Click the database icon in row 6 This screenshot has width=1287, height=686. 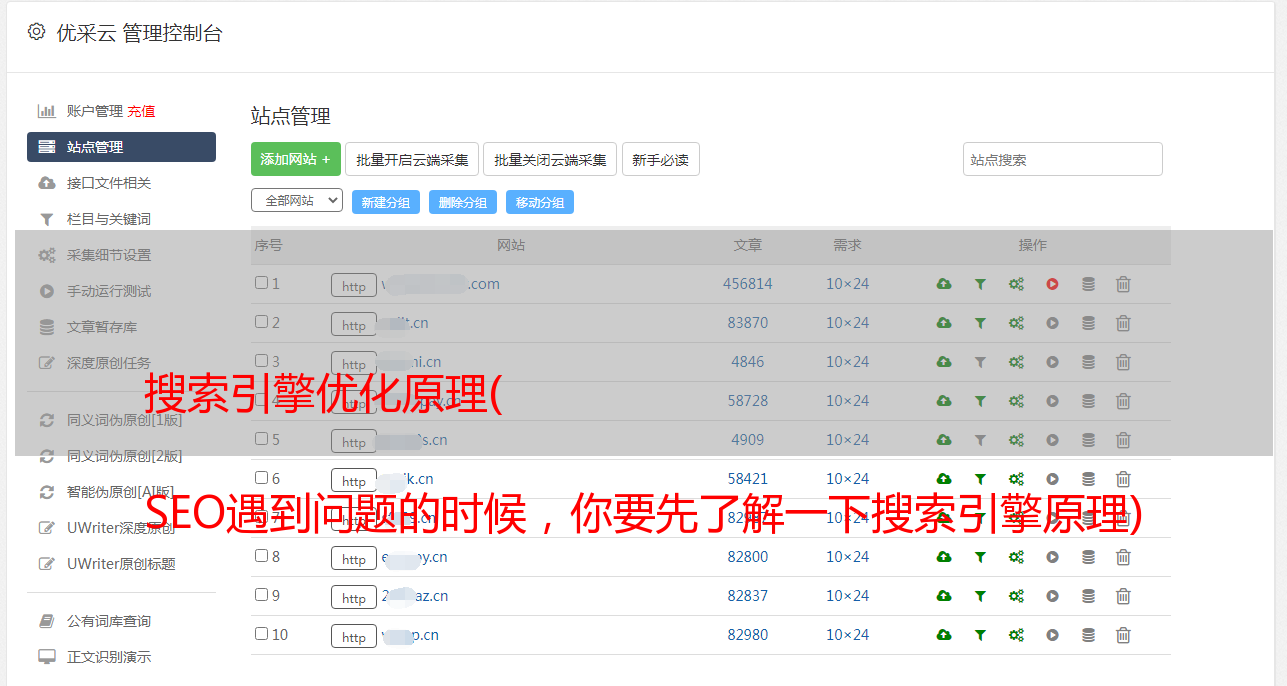[1088, 479]
